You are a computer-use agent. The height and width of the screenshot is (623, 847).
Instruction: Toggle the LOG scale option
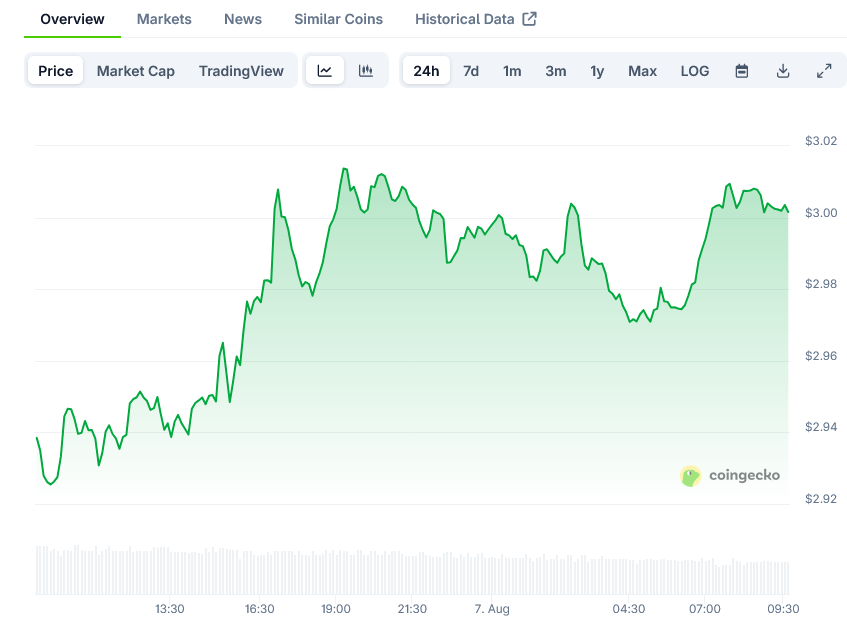pos(695,71)
